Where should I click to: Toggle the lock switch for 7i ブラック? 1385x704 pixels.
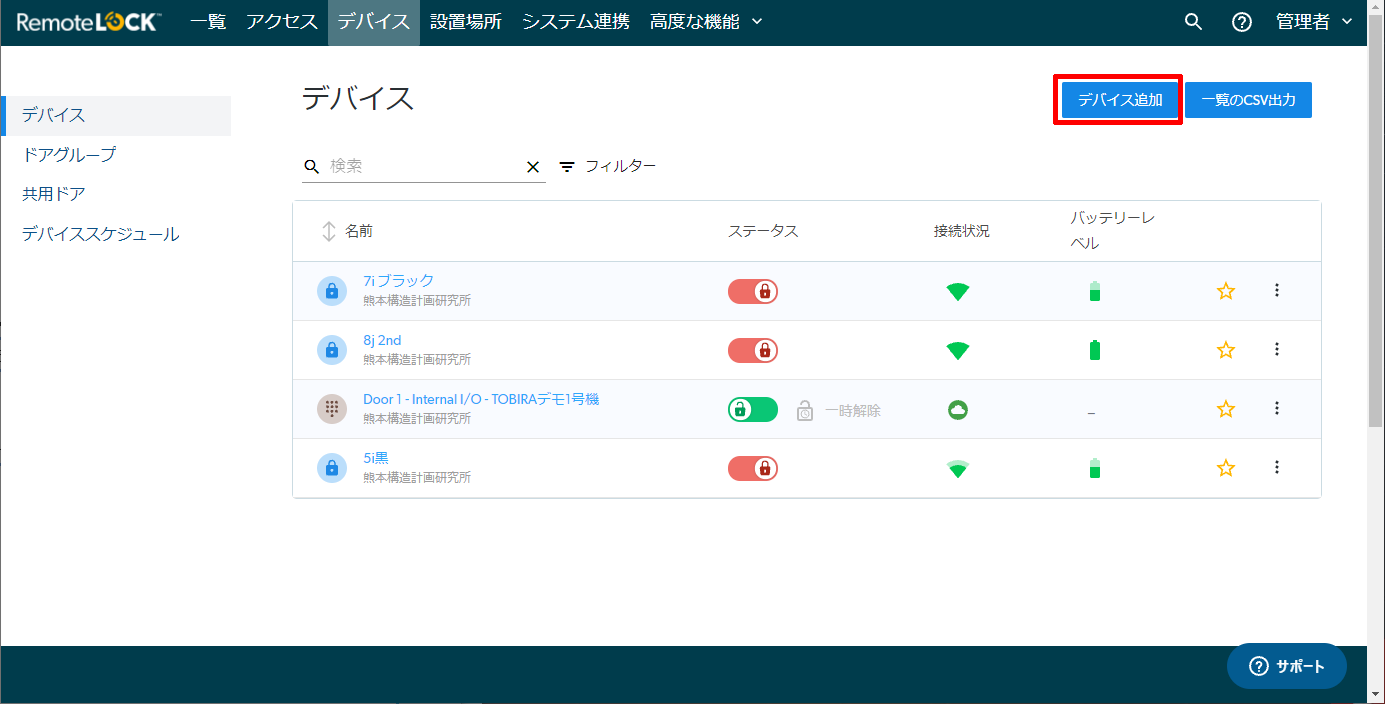(x=753, y=291)
